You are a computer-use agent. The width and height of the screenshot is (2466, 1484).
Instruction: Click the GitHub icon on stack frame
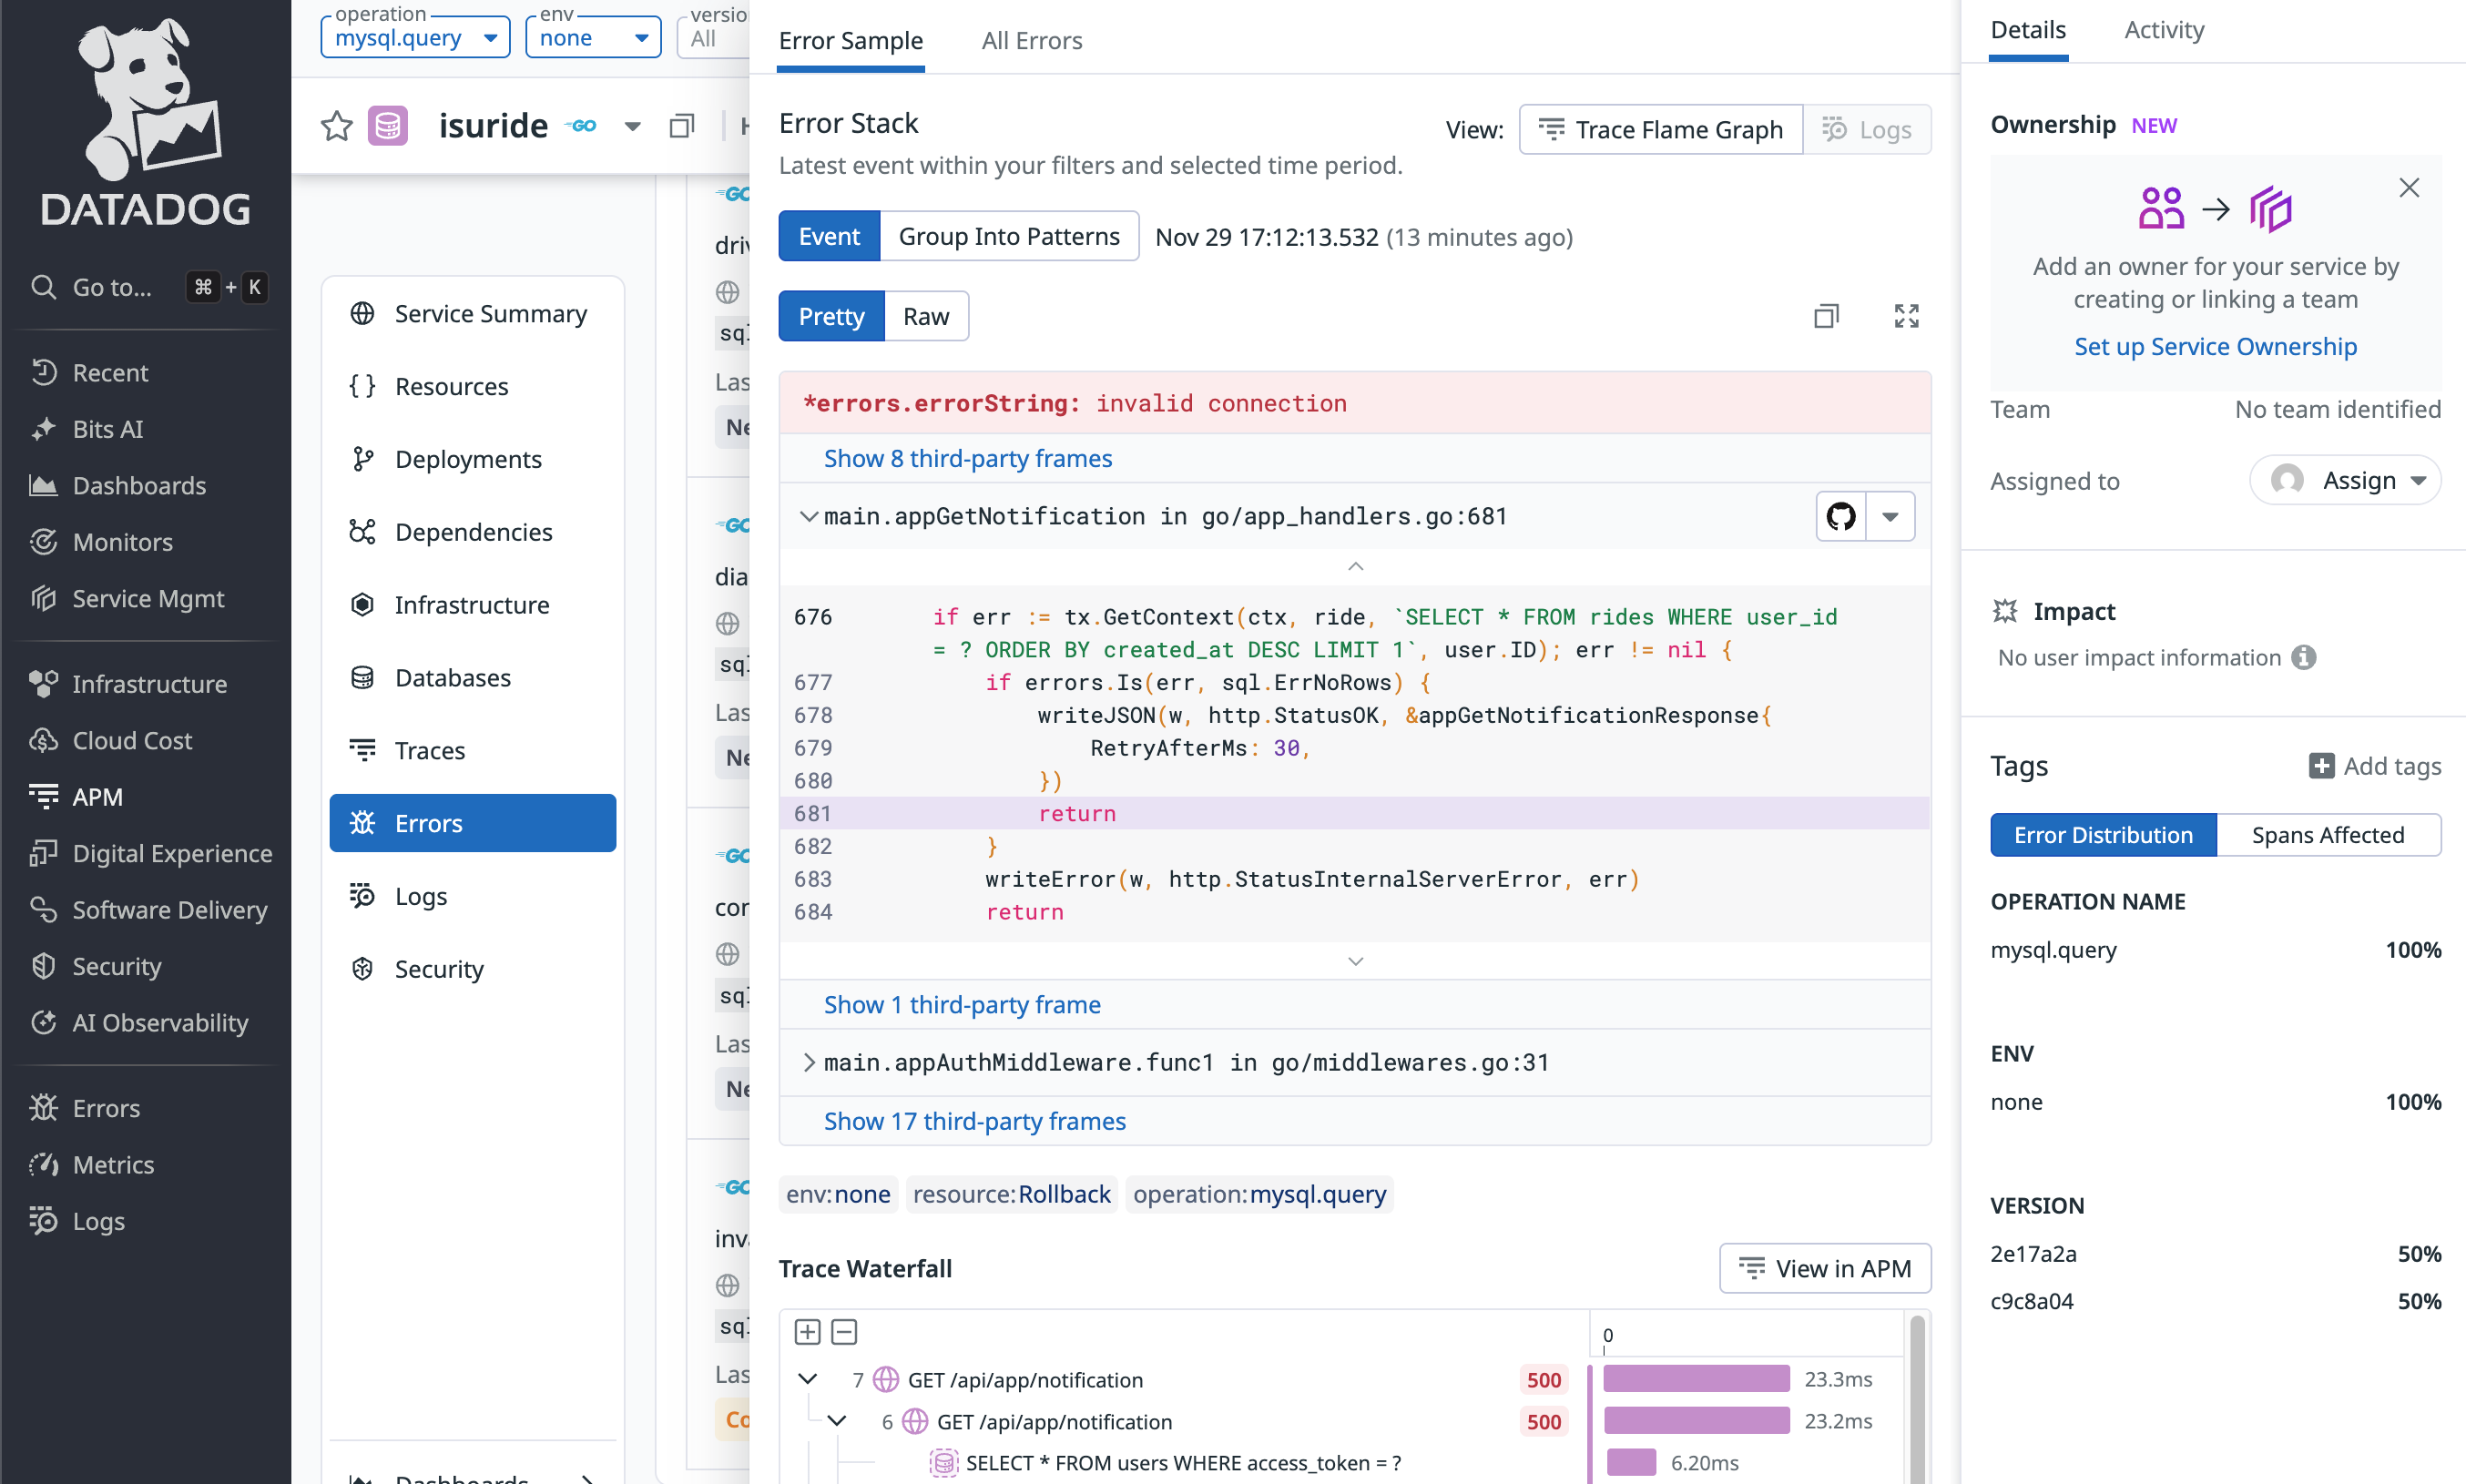[1840, 516]
